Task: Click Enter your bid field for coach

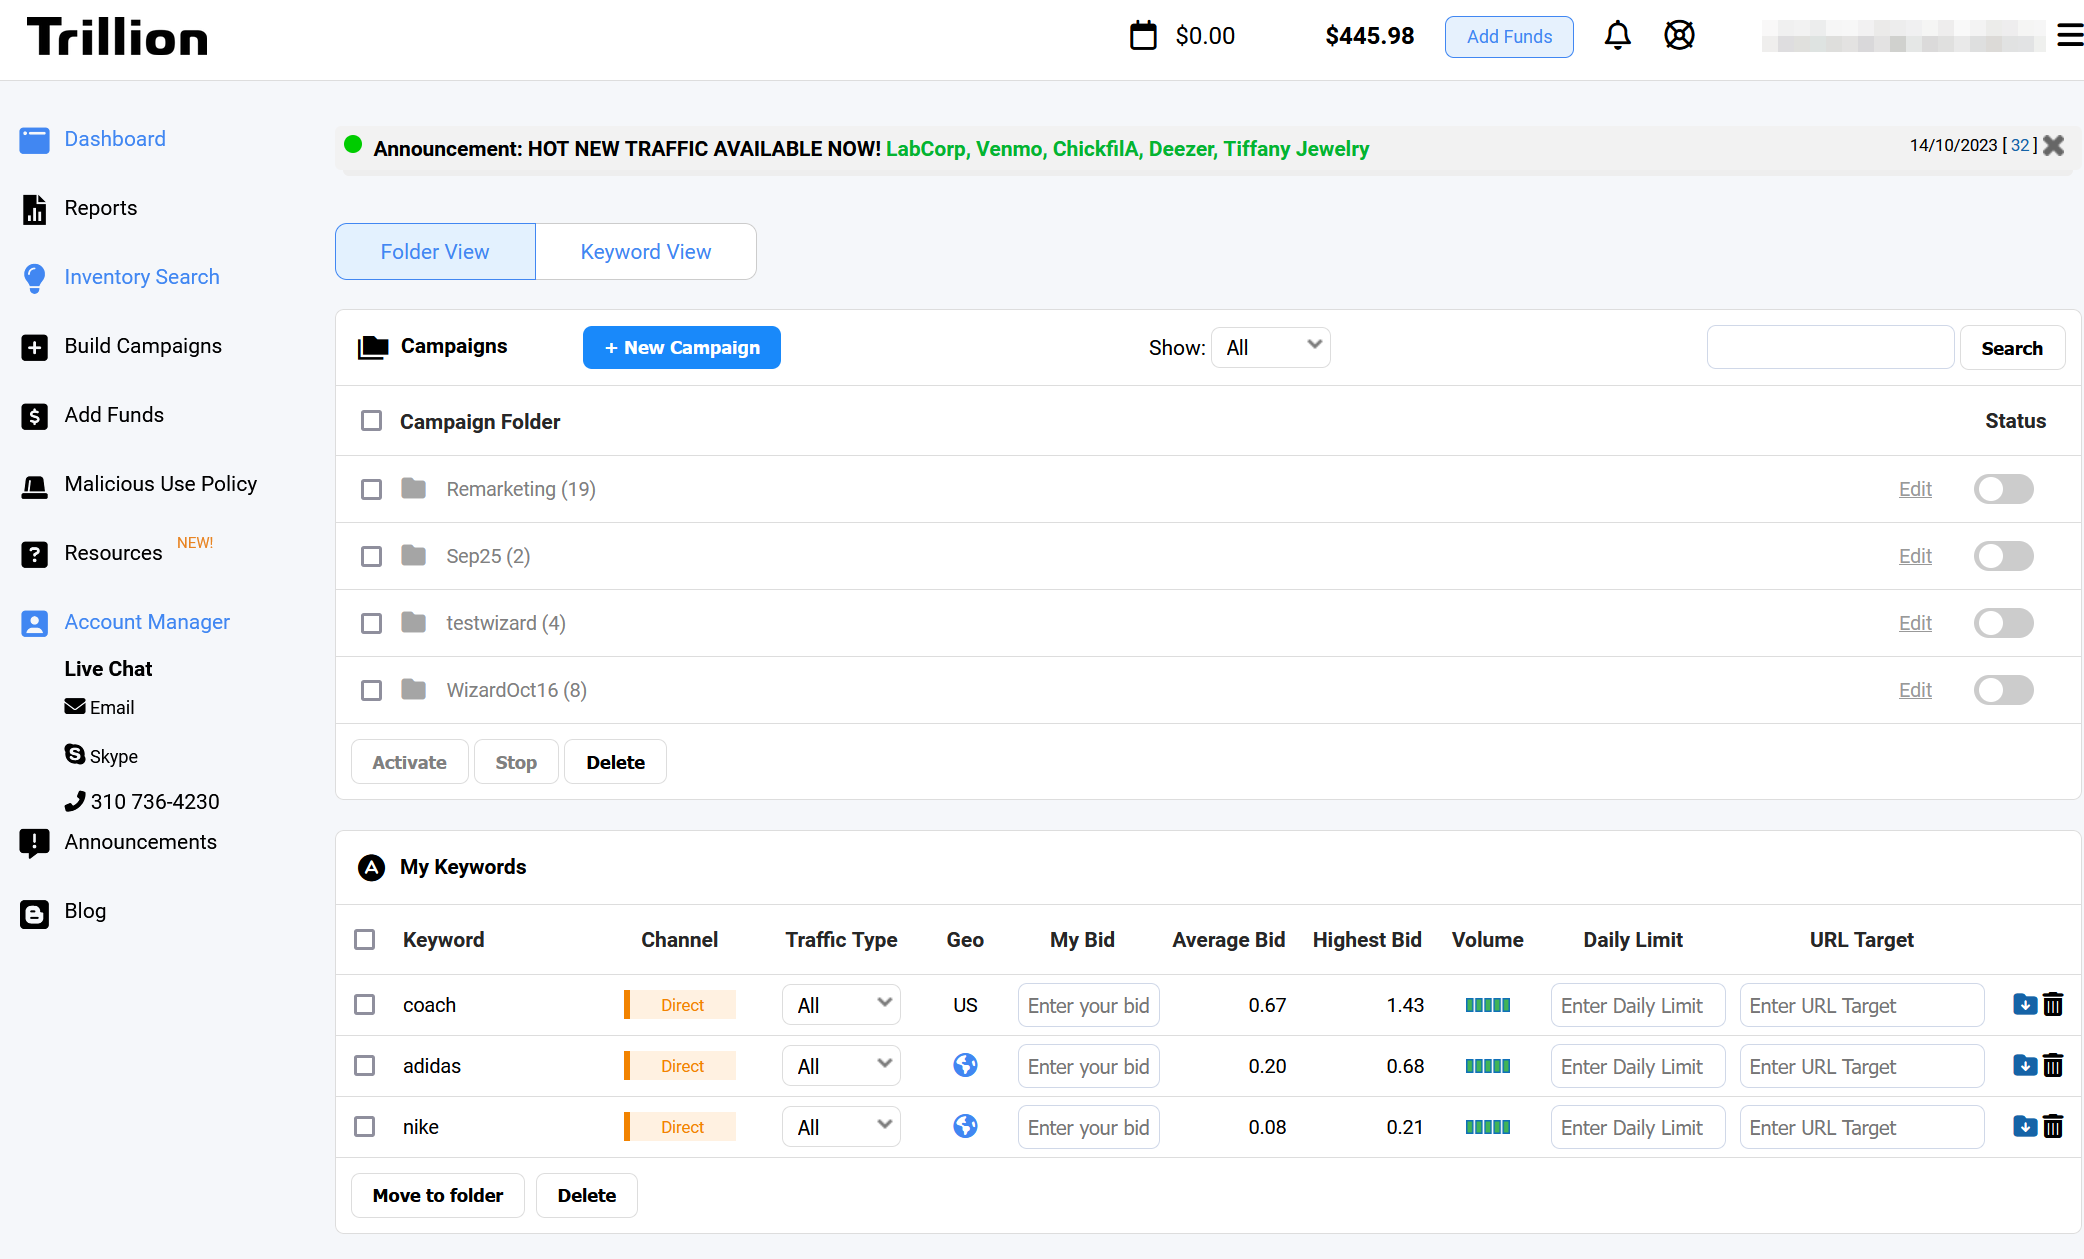Action: pyautogui.click(x=1088, y=1005)
